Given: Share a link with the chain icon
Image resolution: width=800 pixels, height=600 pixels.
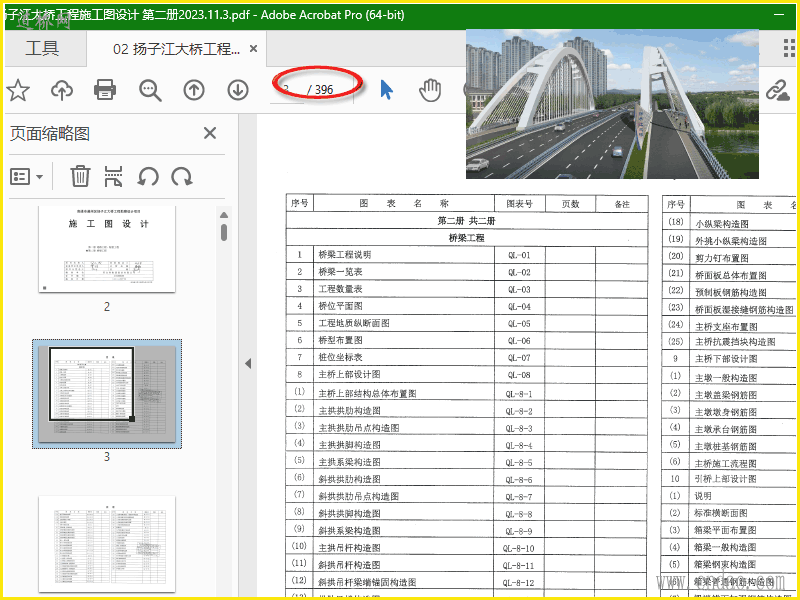Looking at the screenshot, I should 778,91.
